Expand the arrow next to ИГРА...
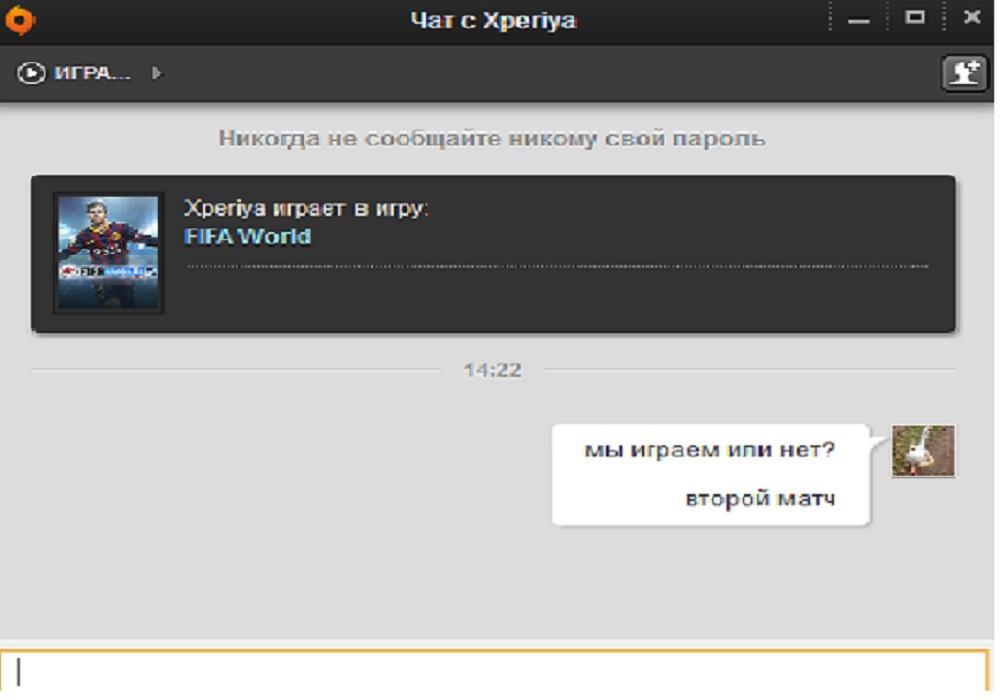Image resolution: width=1000 pixels, height=700 pixels. [157, 73]
